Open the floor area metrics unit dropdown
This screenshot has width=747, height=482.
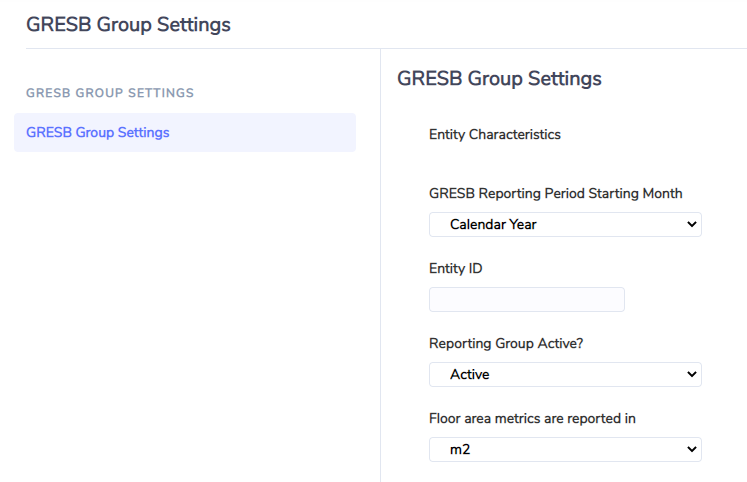coord(565,449)
